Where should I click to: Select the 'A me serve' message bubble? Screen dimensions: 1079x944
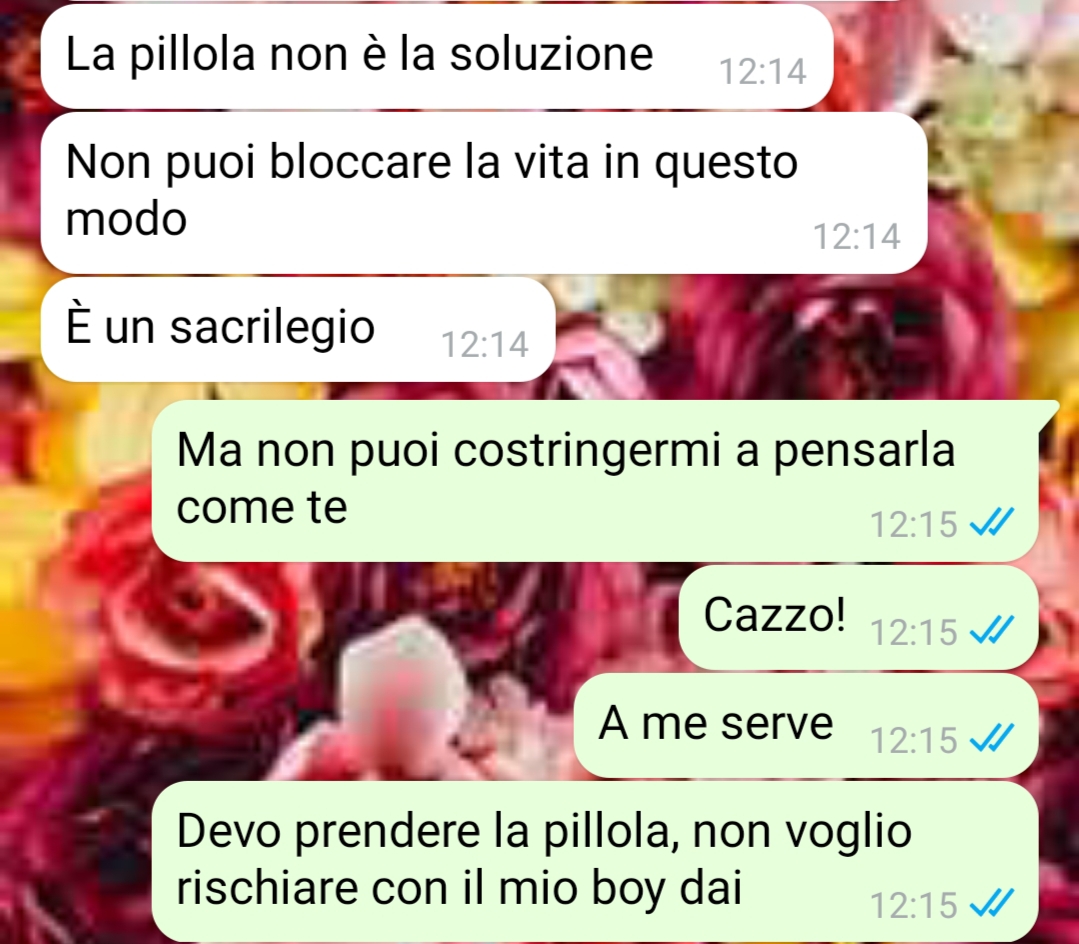[806, 725]
